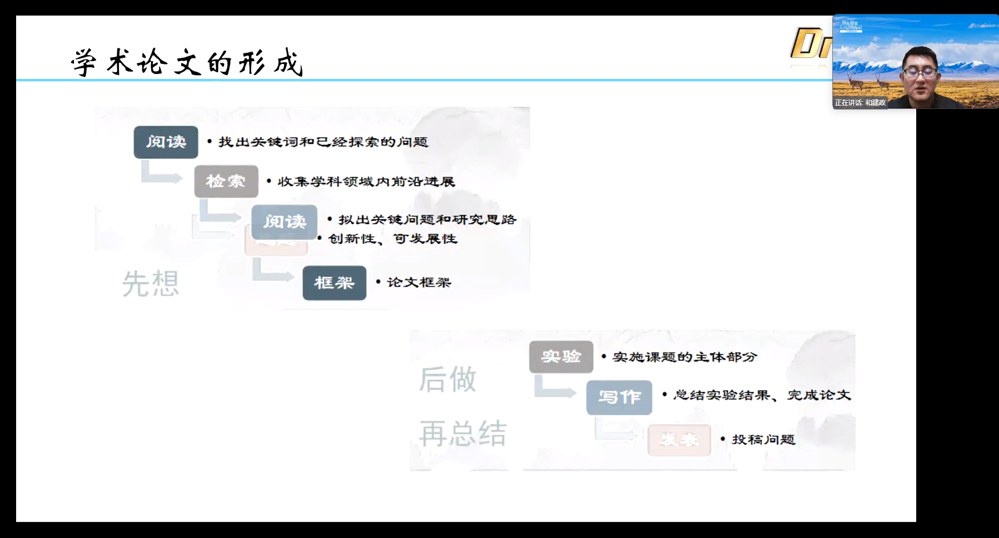Click the 先想 label
The image size is (999, 538).
150,284
